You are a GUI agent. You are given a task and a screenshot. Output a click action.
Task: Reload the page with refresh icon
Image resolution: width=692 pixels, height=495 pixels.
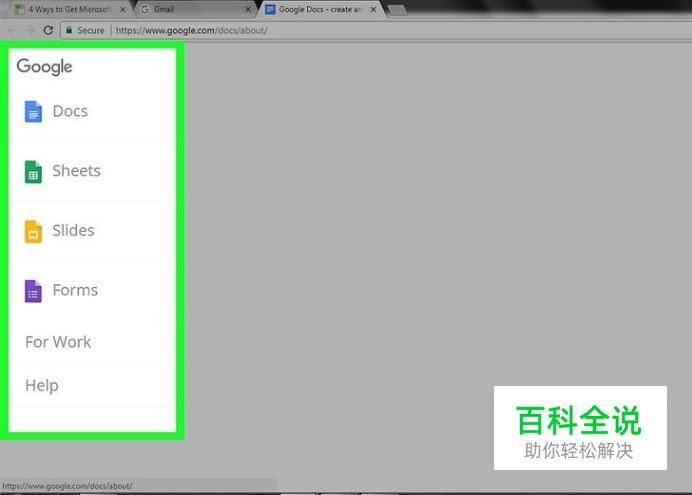coord(48,30)
